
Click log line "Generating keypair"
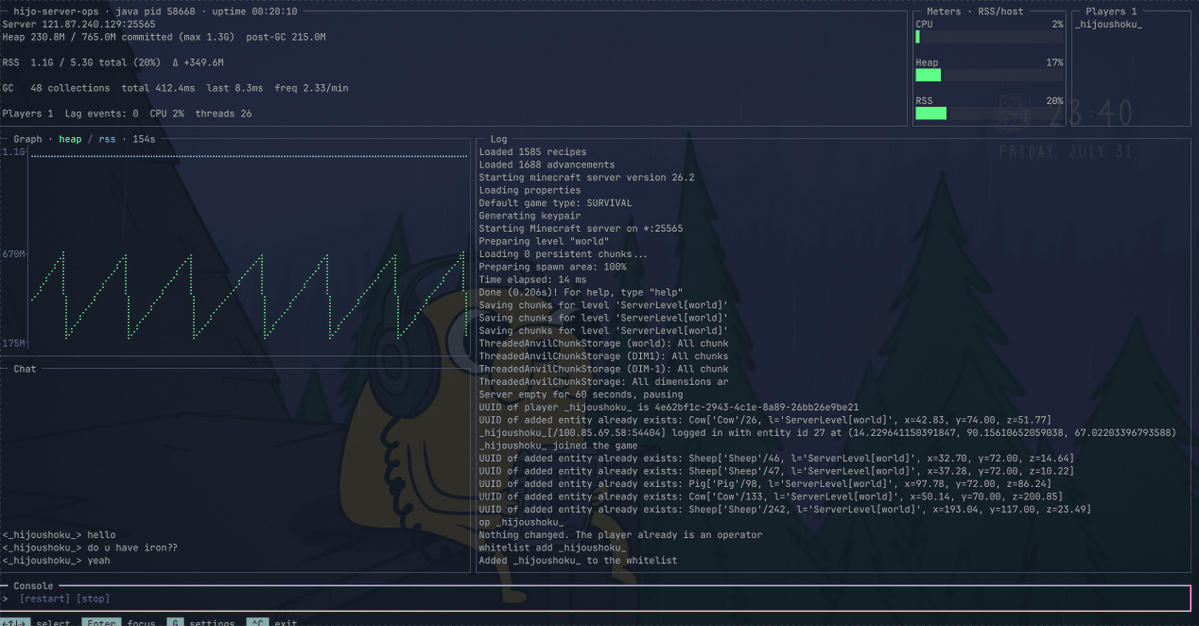[x=530, y=216]
